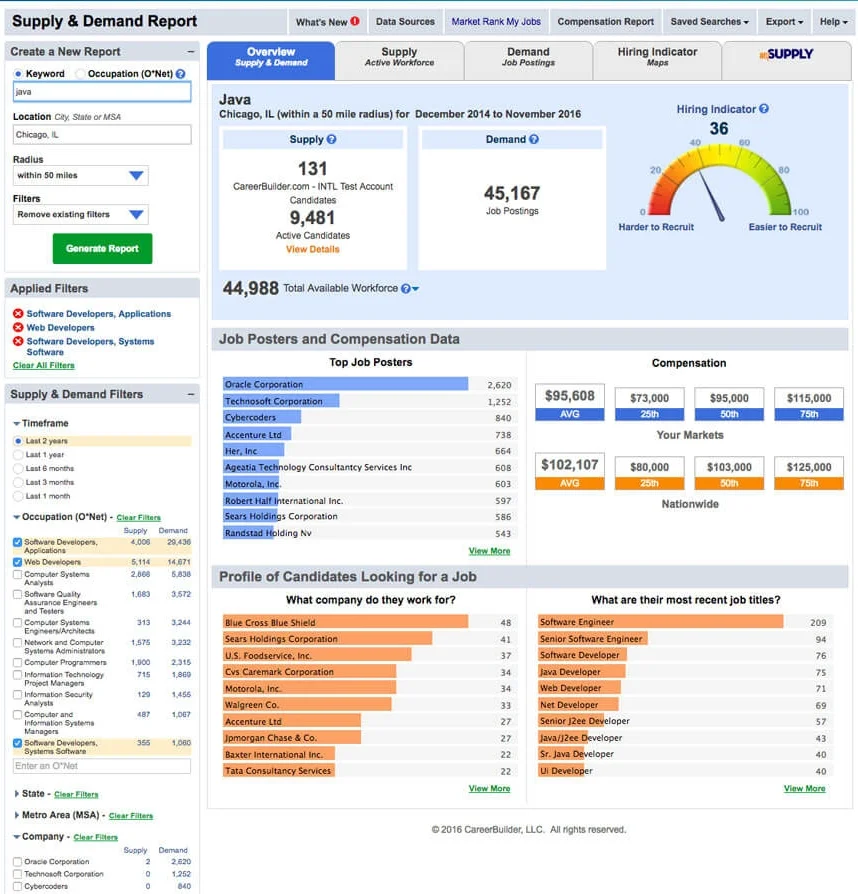Viewport: 858px width, 894px height.
Task: Open the Radius within 50 miles dropdown
Action: 80,176
